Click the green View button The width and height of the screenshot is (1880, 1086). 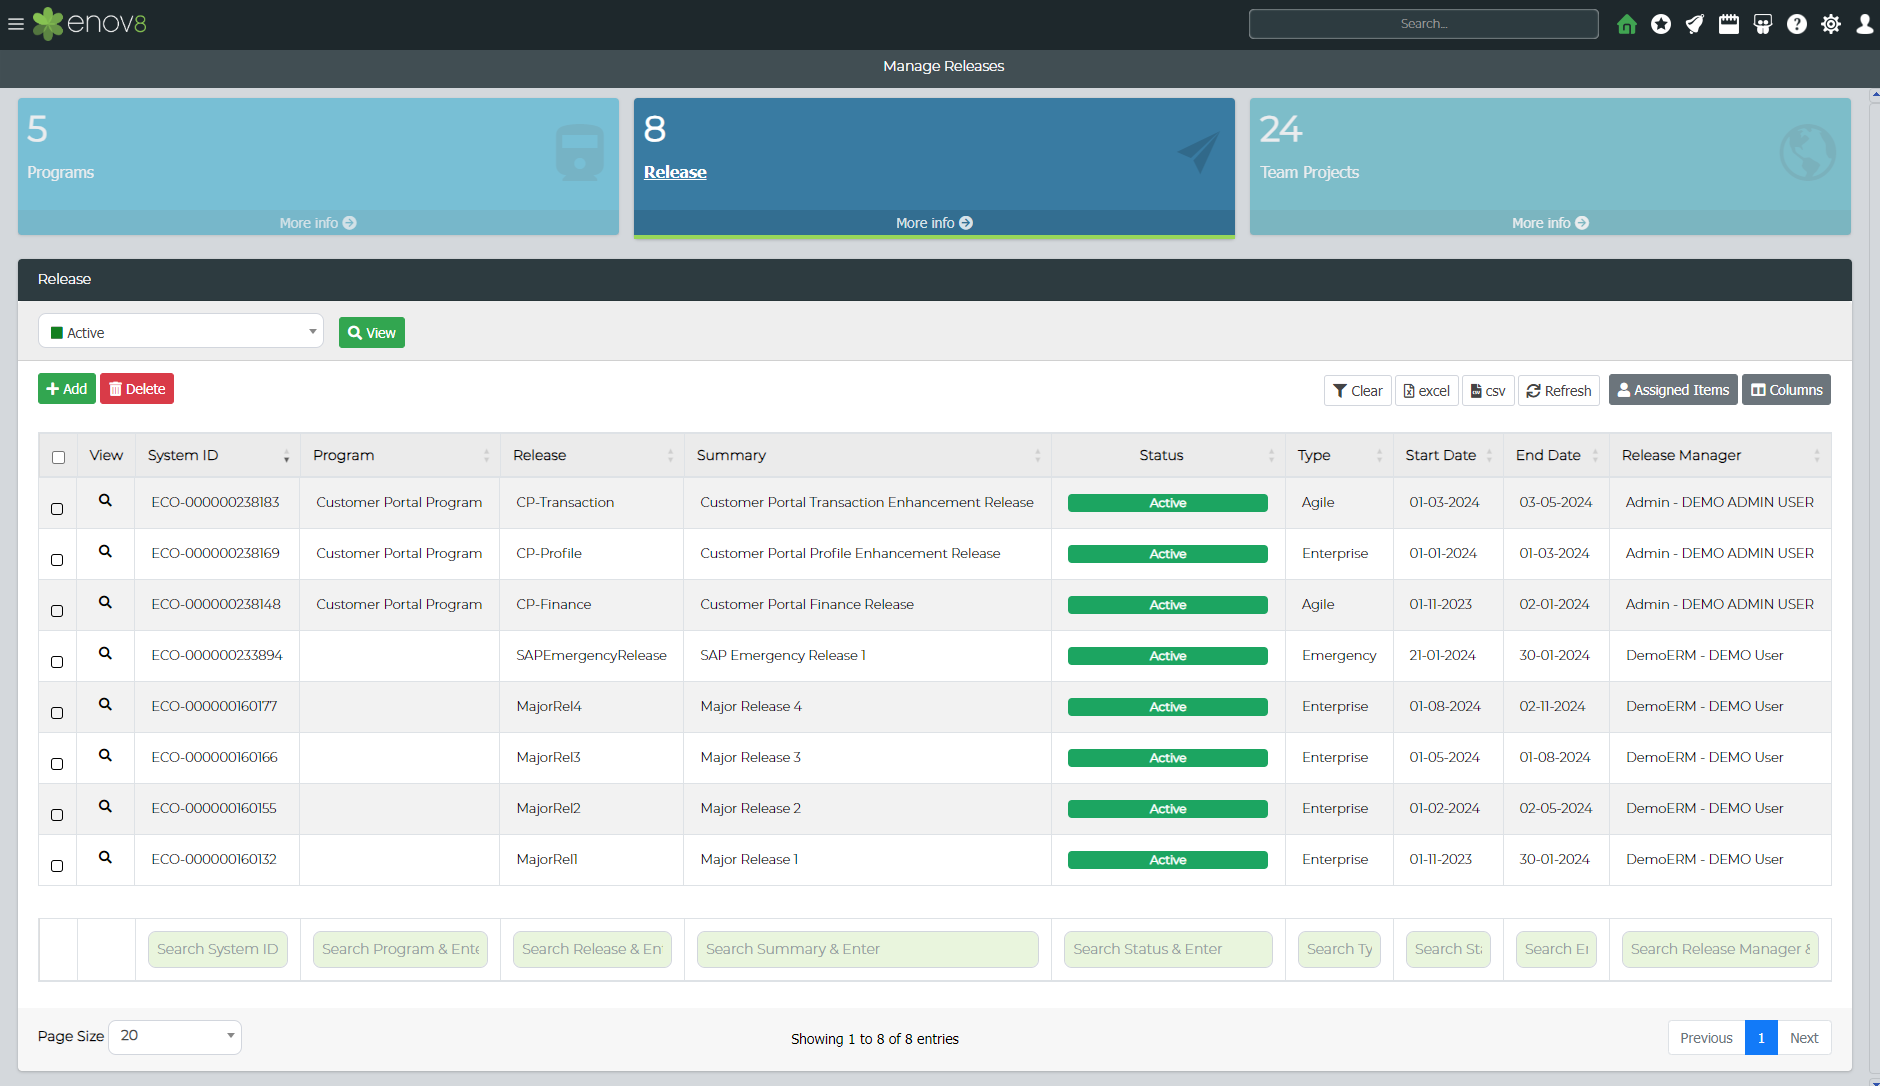click(372, 333)
